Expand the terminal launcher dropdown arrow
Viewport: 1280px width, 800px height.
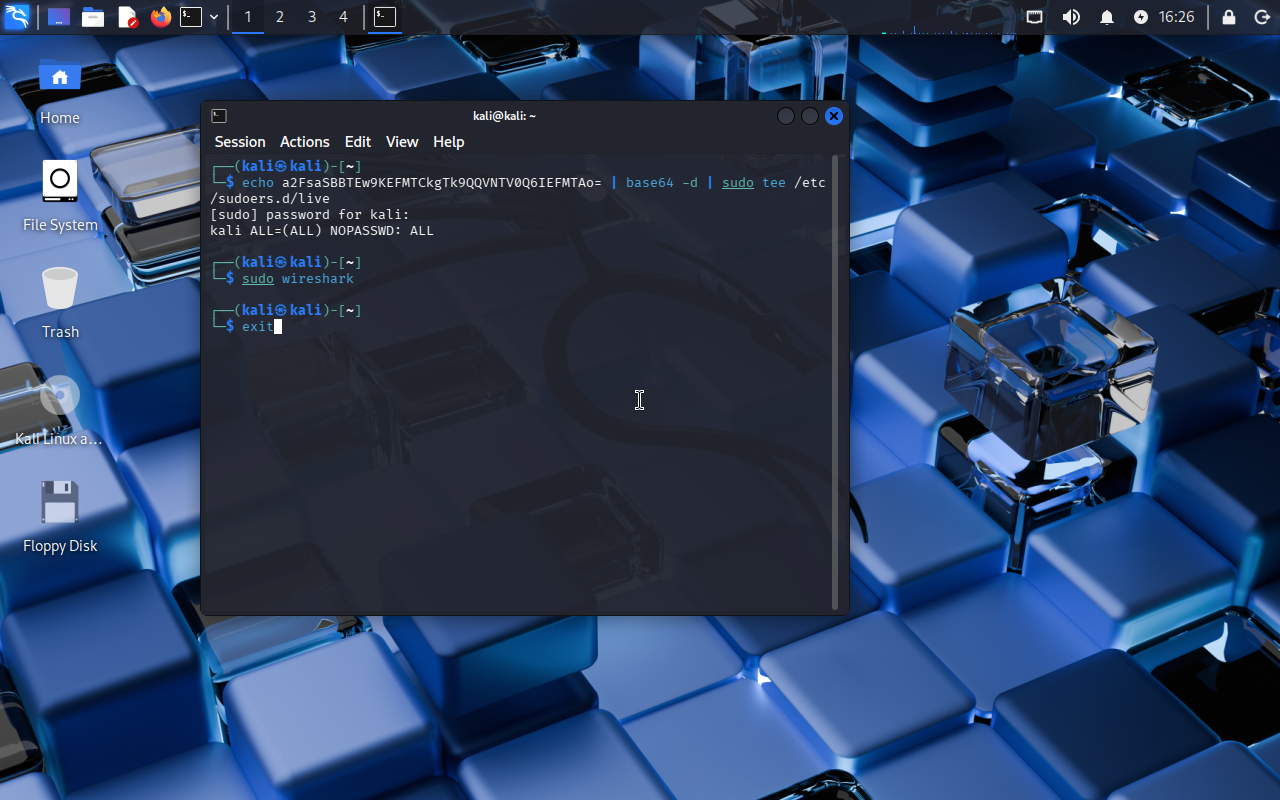(x=214, y=17)
